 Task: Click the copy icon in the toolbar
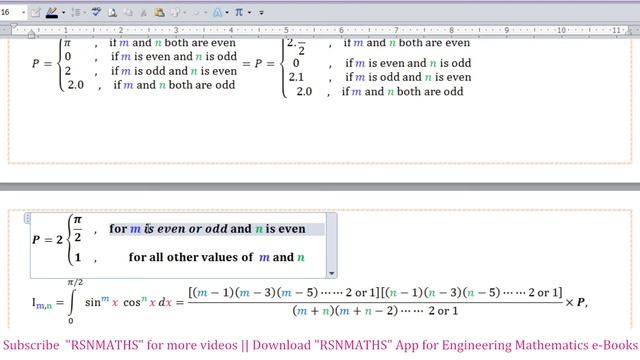click(128, 13)
